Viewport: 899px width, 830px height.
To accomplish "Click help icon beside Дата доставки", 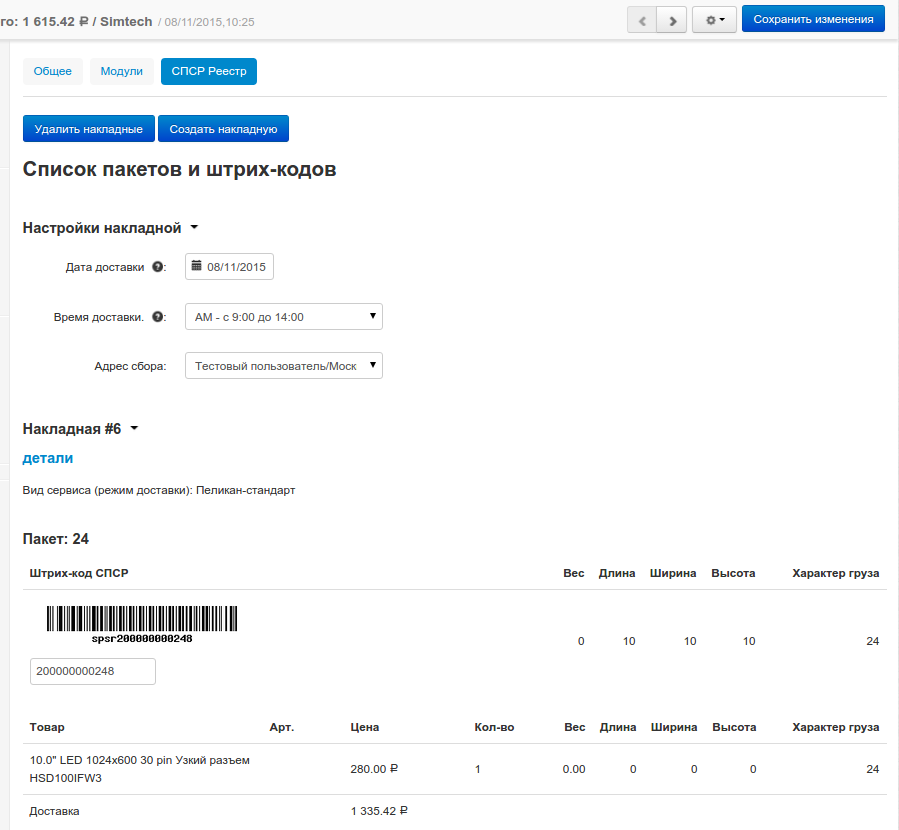I will [x=158, y=267].
